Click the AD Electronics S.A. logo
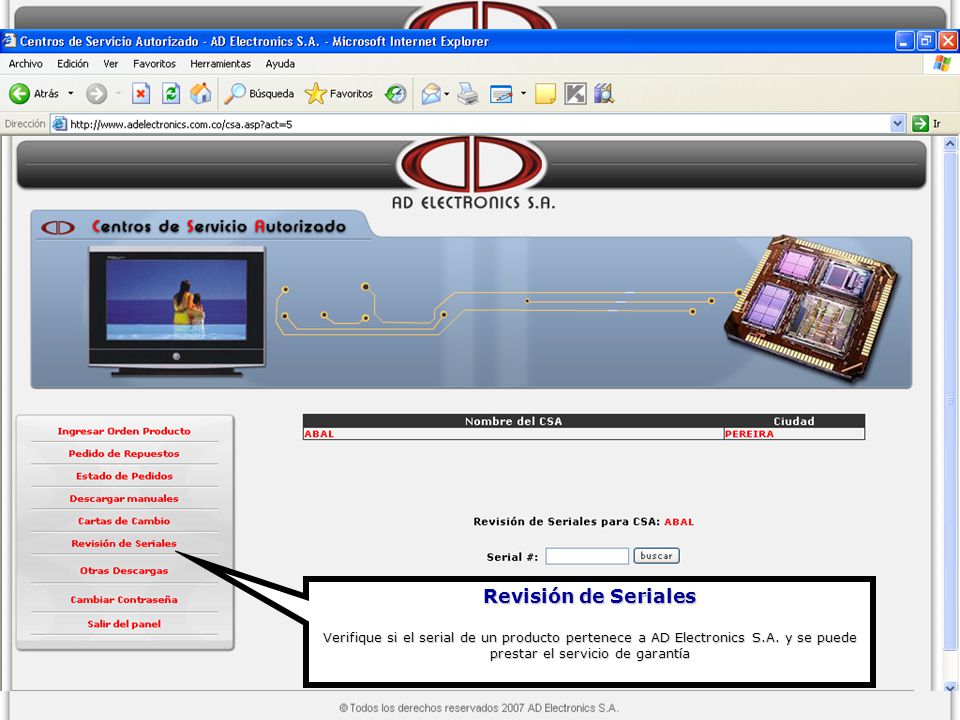Viewport: 960px width, 720px height. 472,173
